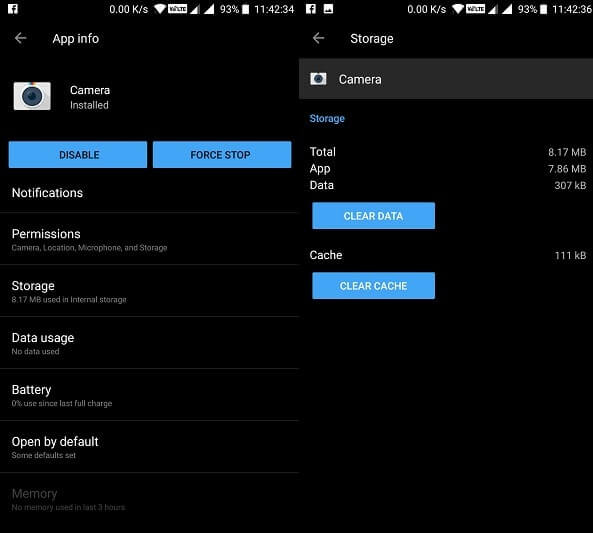Tap the 'Some defaults set' subtitle
The image size is (593, 533).
43,455
